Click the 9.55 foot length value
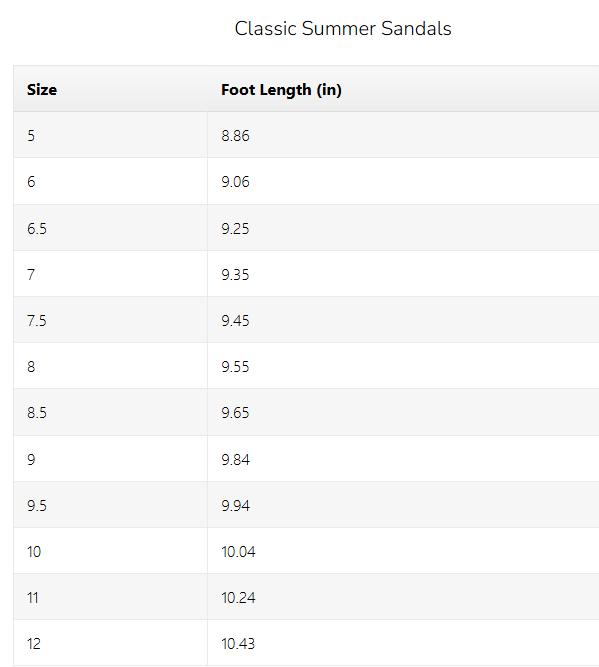 [235, 366]
